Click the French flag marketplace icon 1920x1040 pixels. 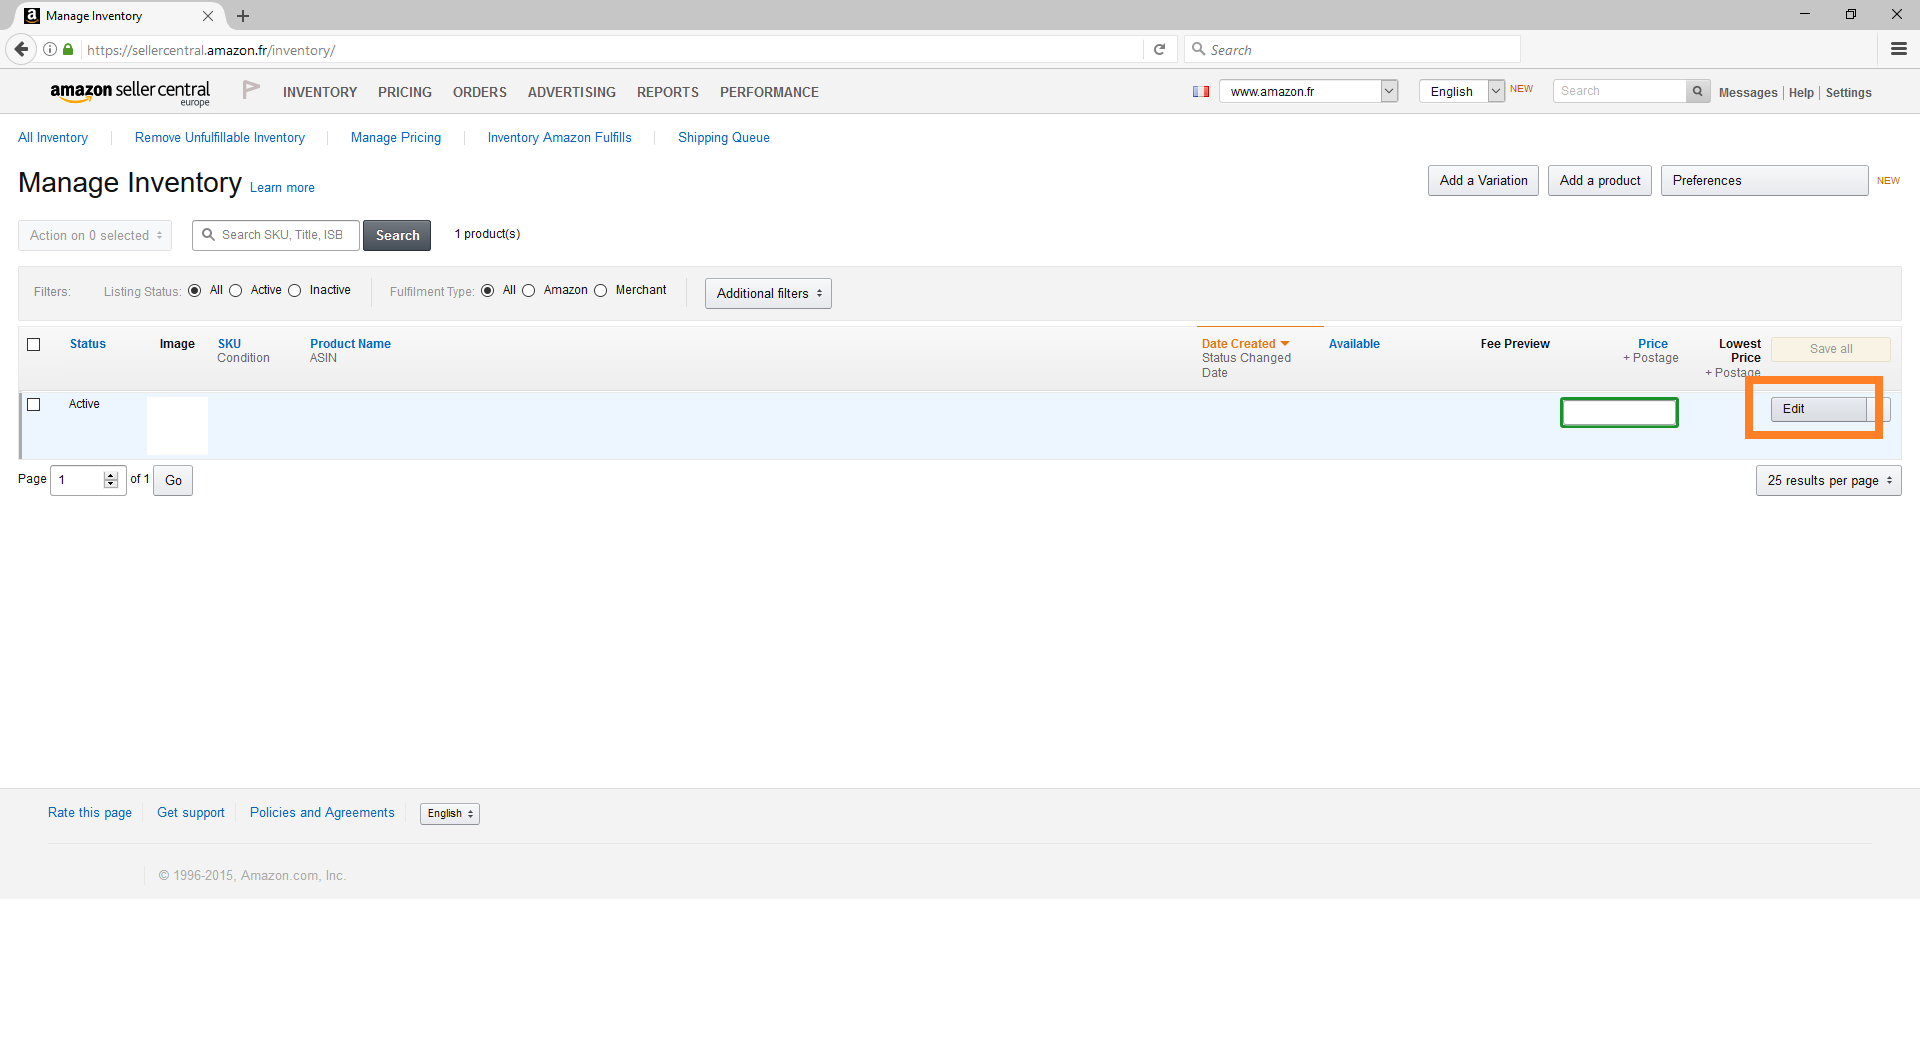1201,91
